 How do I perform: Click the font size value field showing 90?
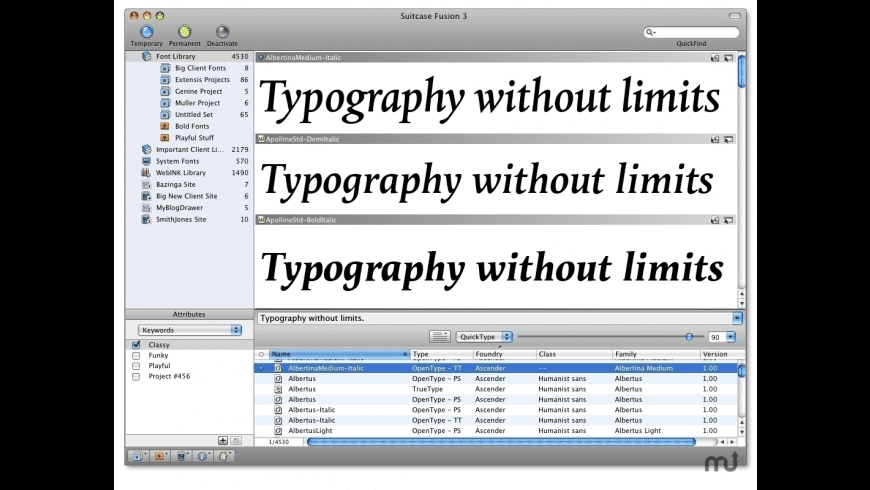coord(717,337)
